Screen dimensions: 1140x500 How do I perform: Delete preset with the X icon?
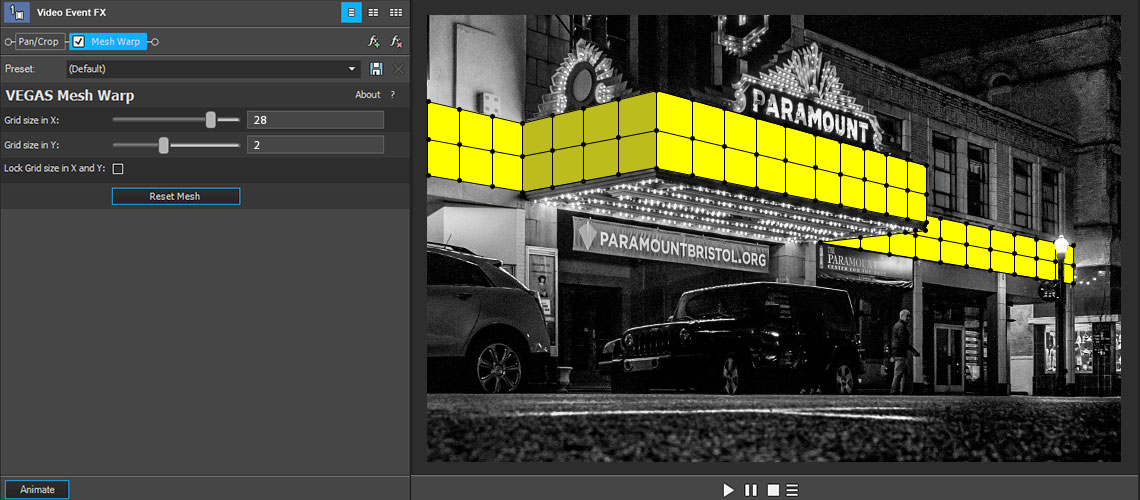point(398,69)
